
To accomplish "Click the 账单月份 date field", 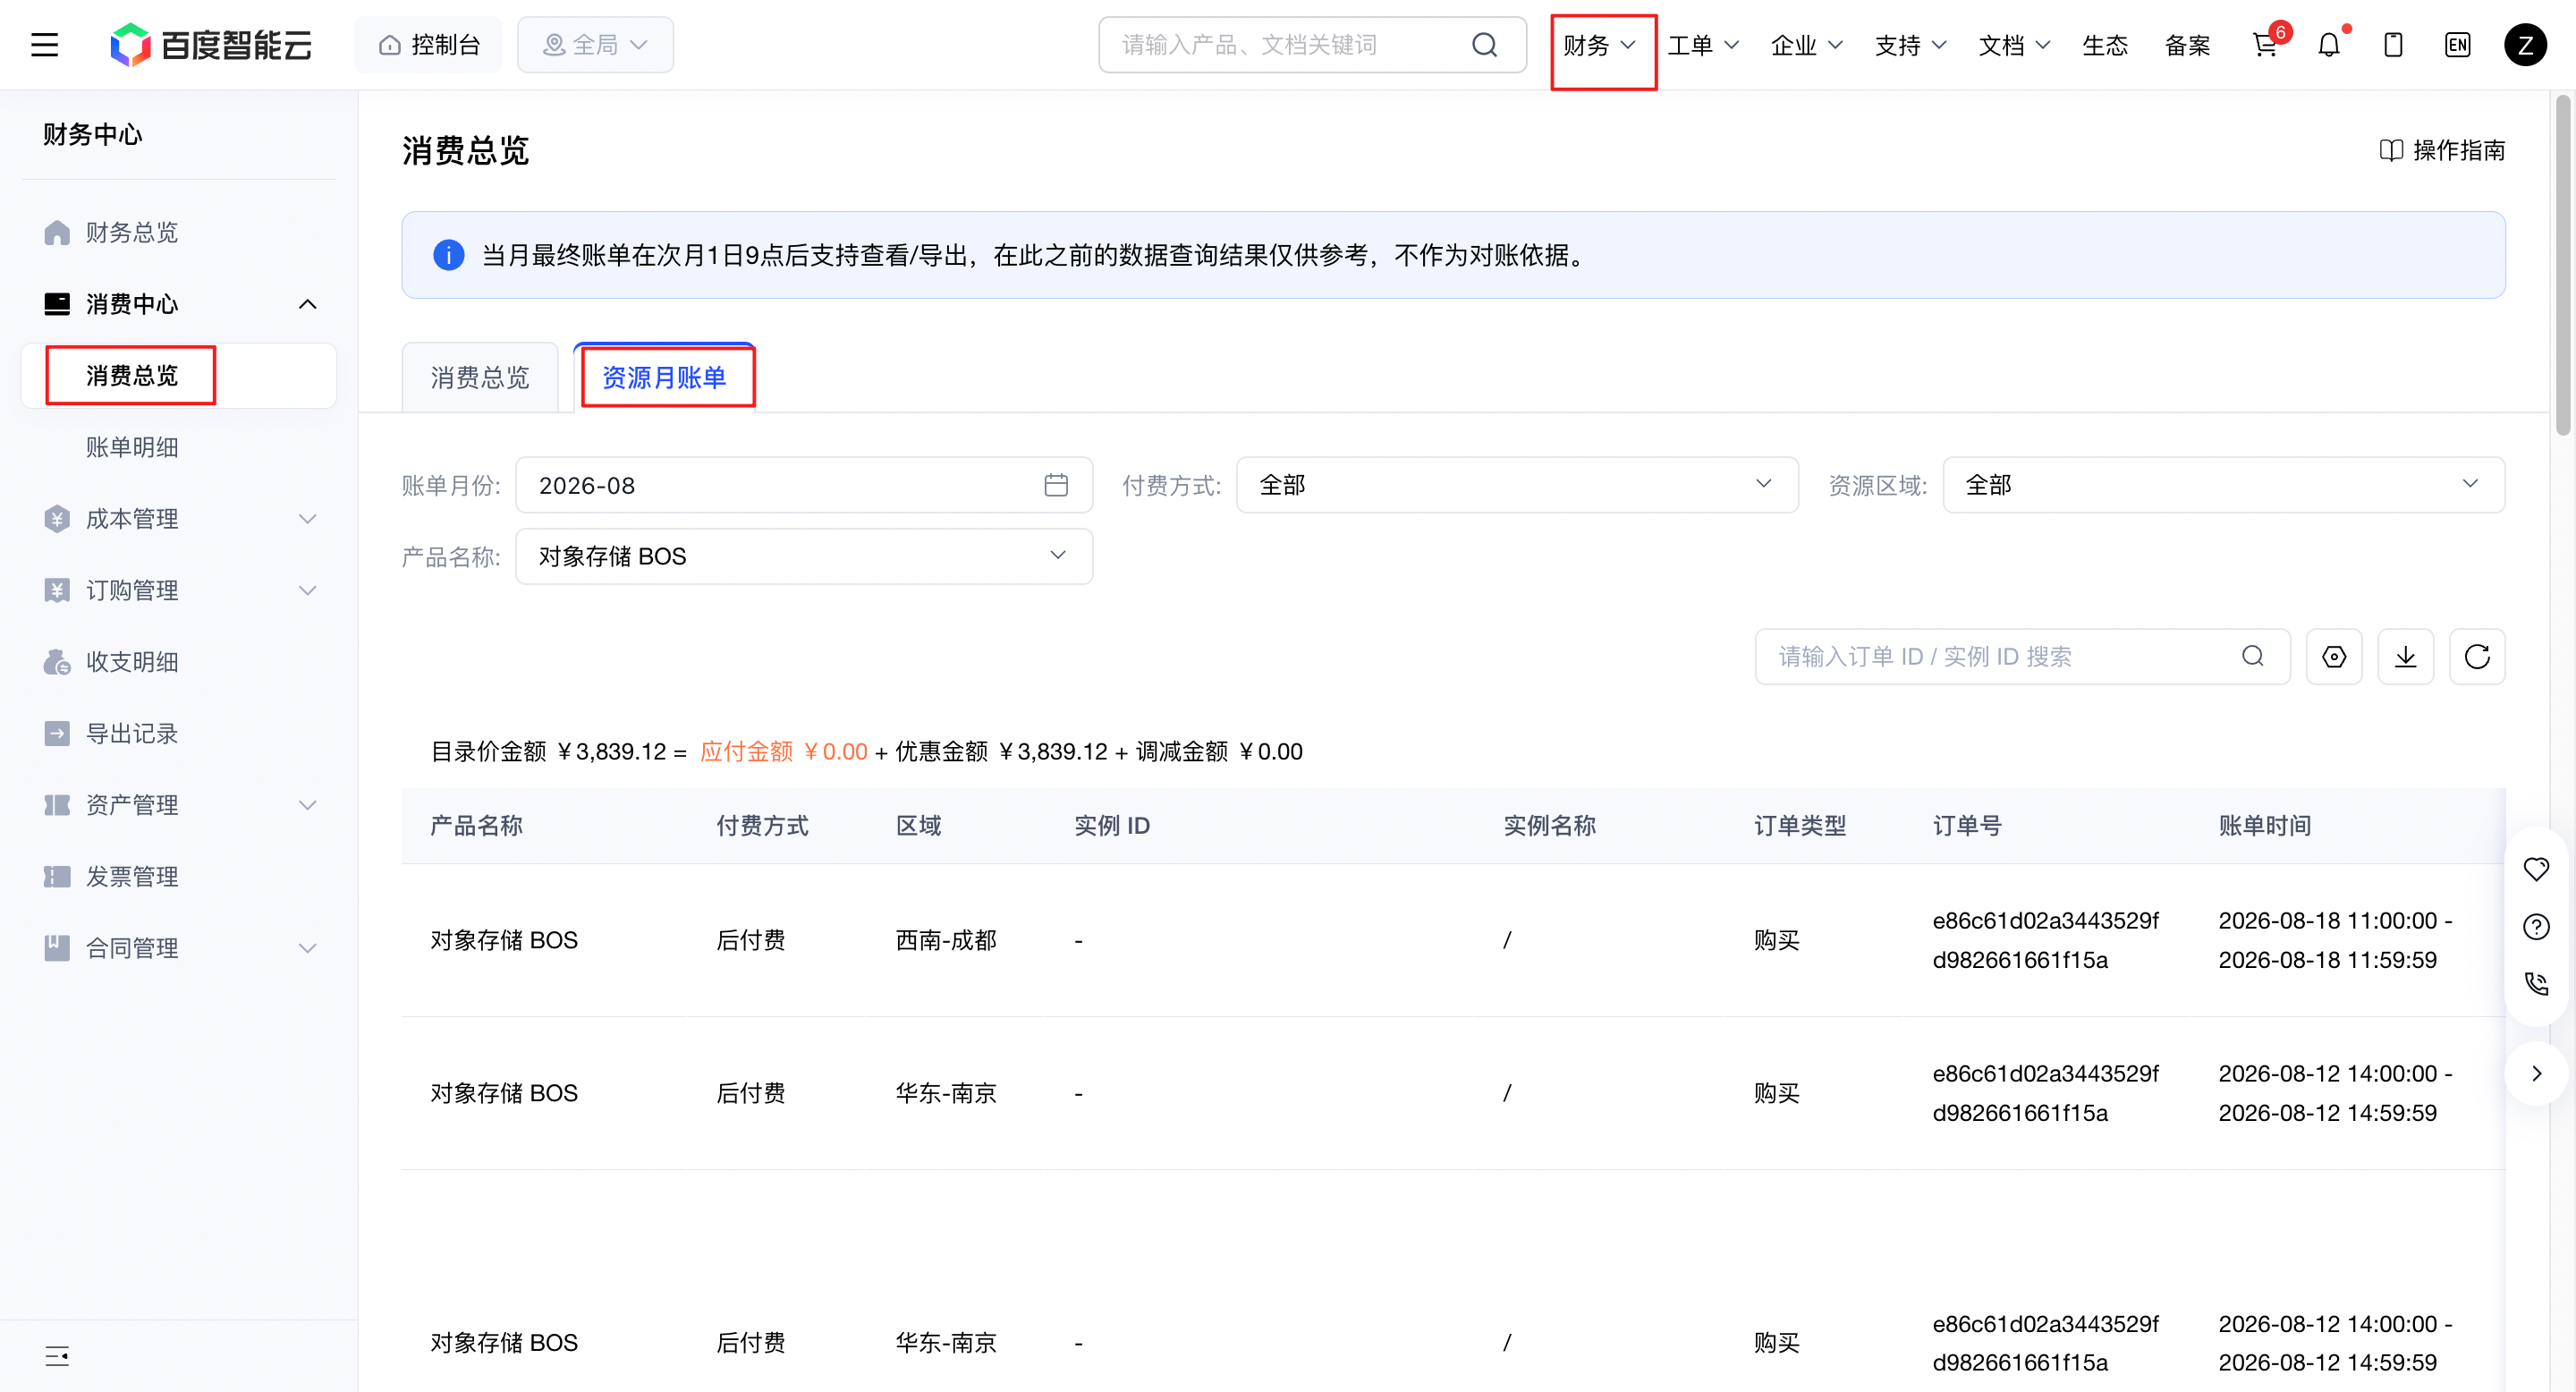I will tap(804, 485).
